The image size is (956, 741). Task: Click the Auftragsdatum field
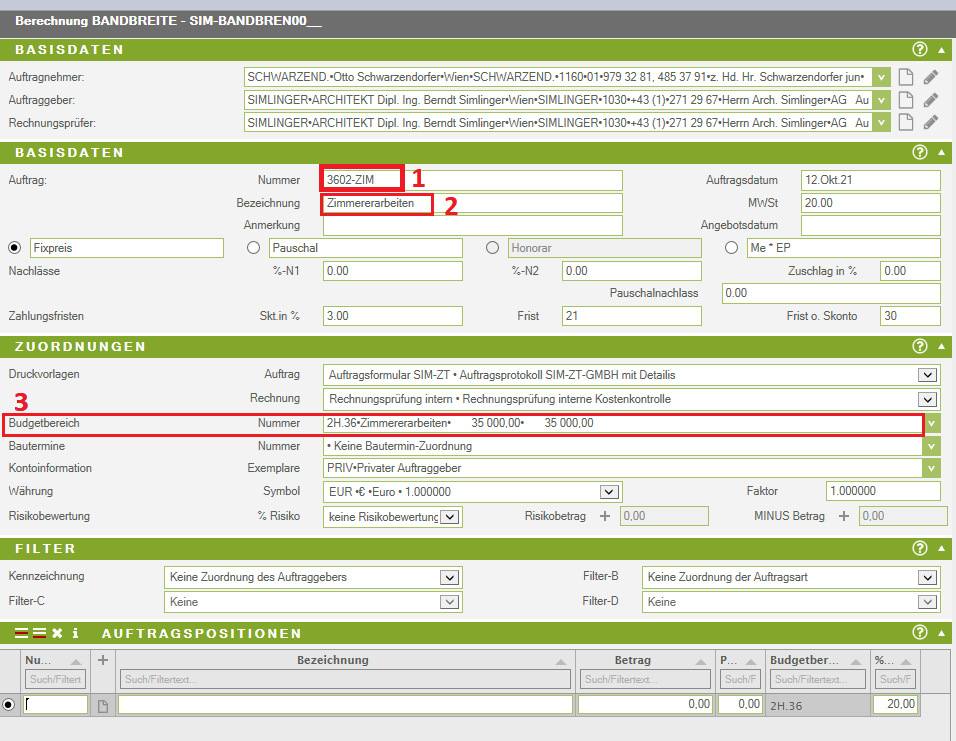[870, 180]
